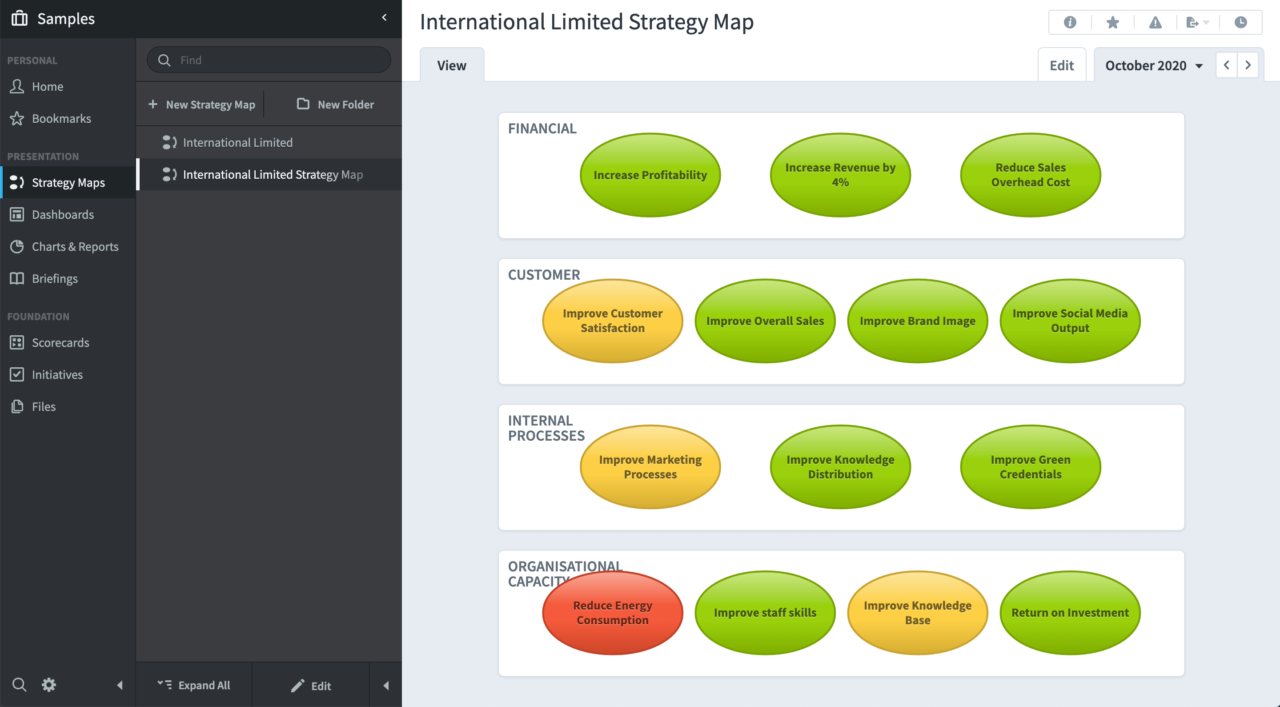
Task: Open the export options dropdown arrow
Action: [1206, 21]
